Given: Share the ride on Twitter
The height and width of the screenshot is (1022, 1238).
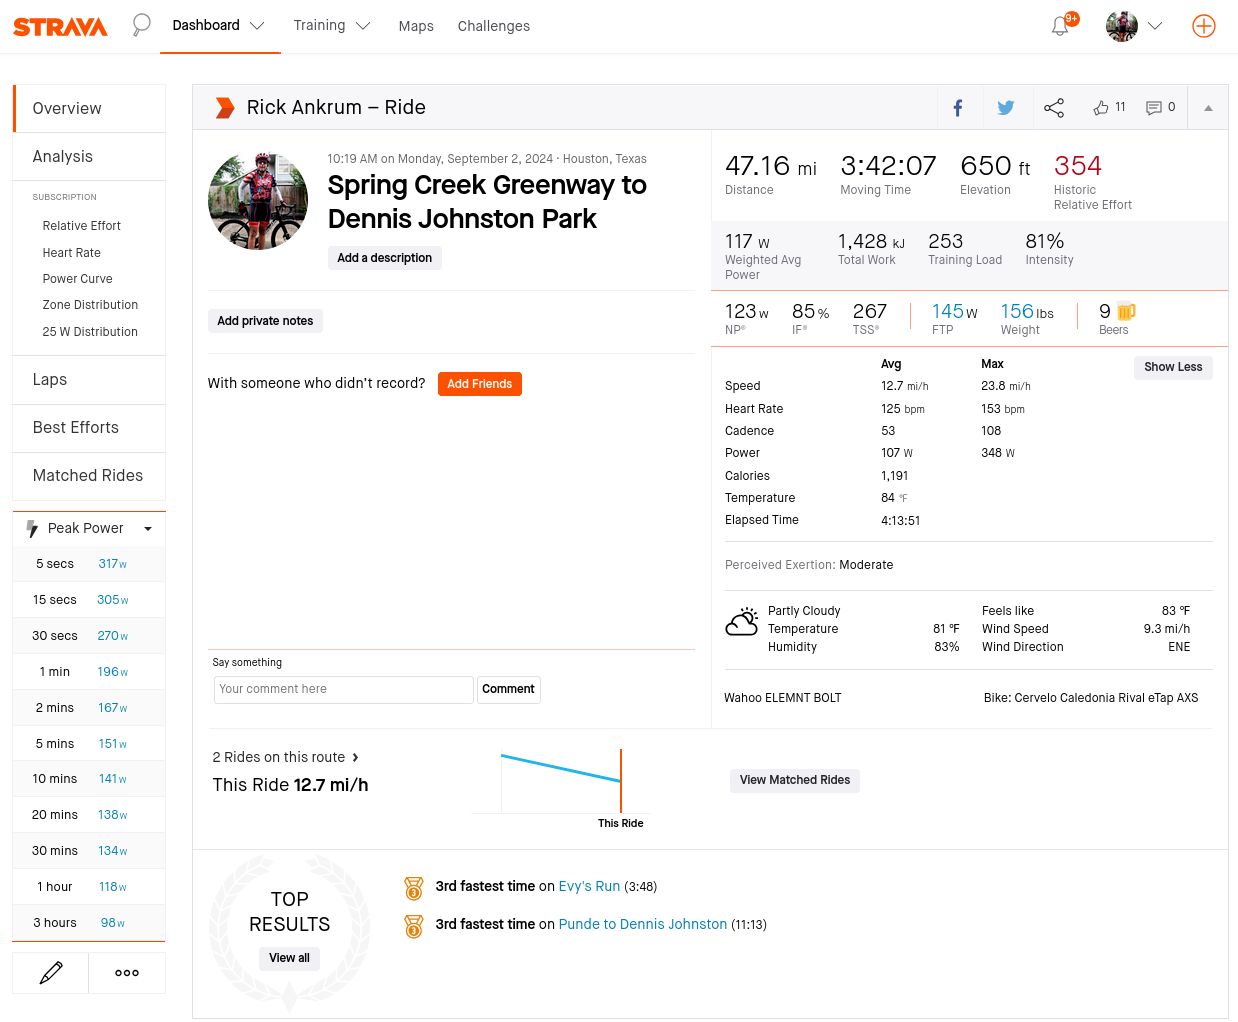Looking at the screenshot, I should (x=1006, y=108).
